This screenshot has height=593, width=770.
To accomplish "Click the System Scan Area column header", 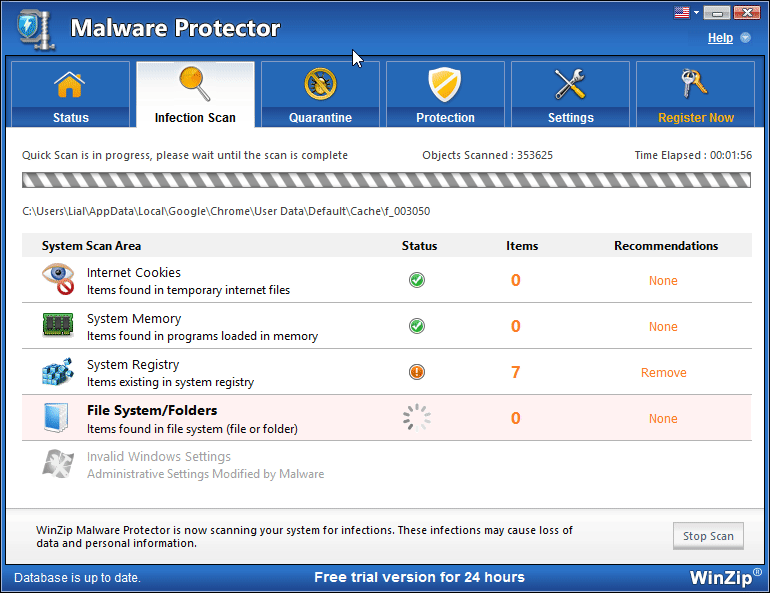I will click(x=91, y=246).
